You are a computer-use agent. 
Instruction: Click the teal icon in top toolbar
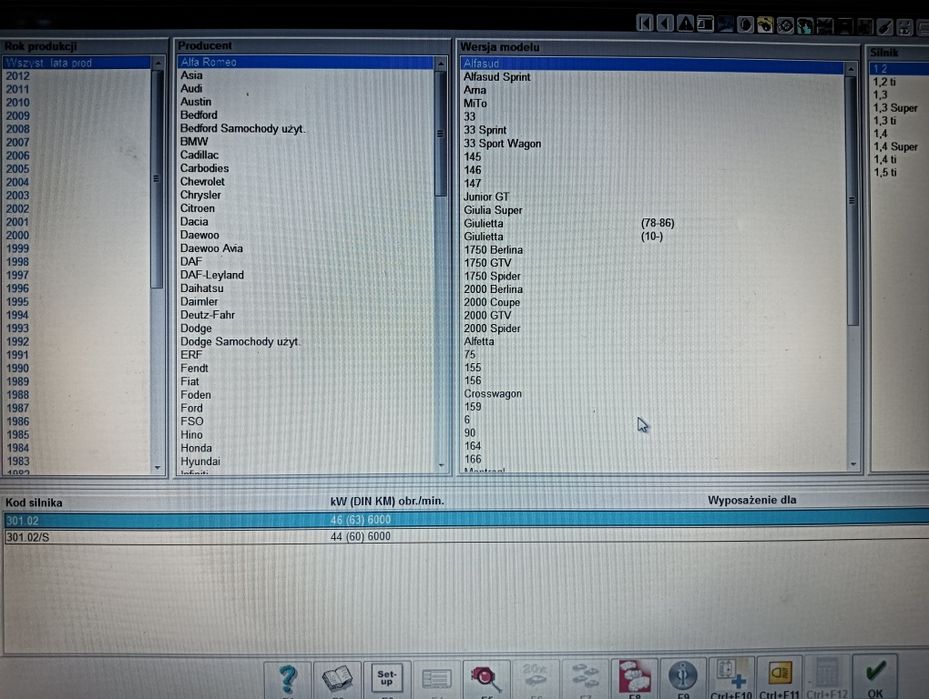click(x=805, y=25)
